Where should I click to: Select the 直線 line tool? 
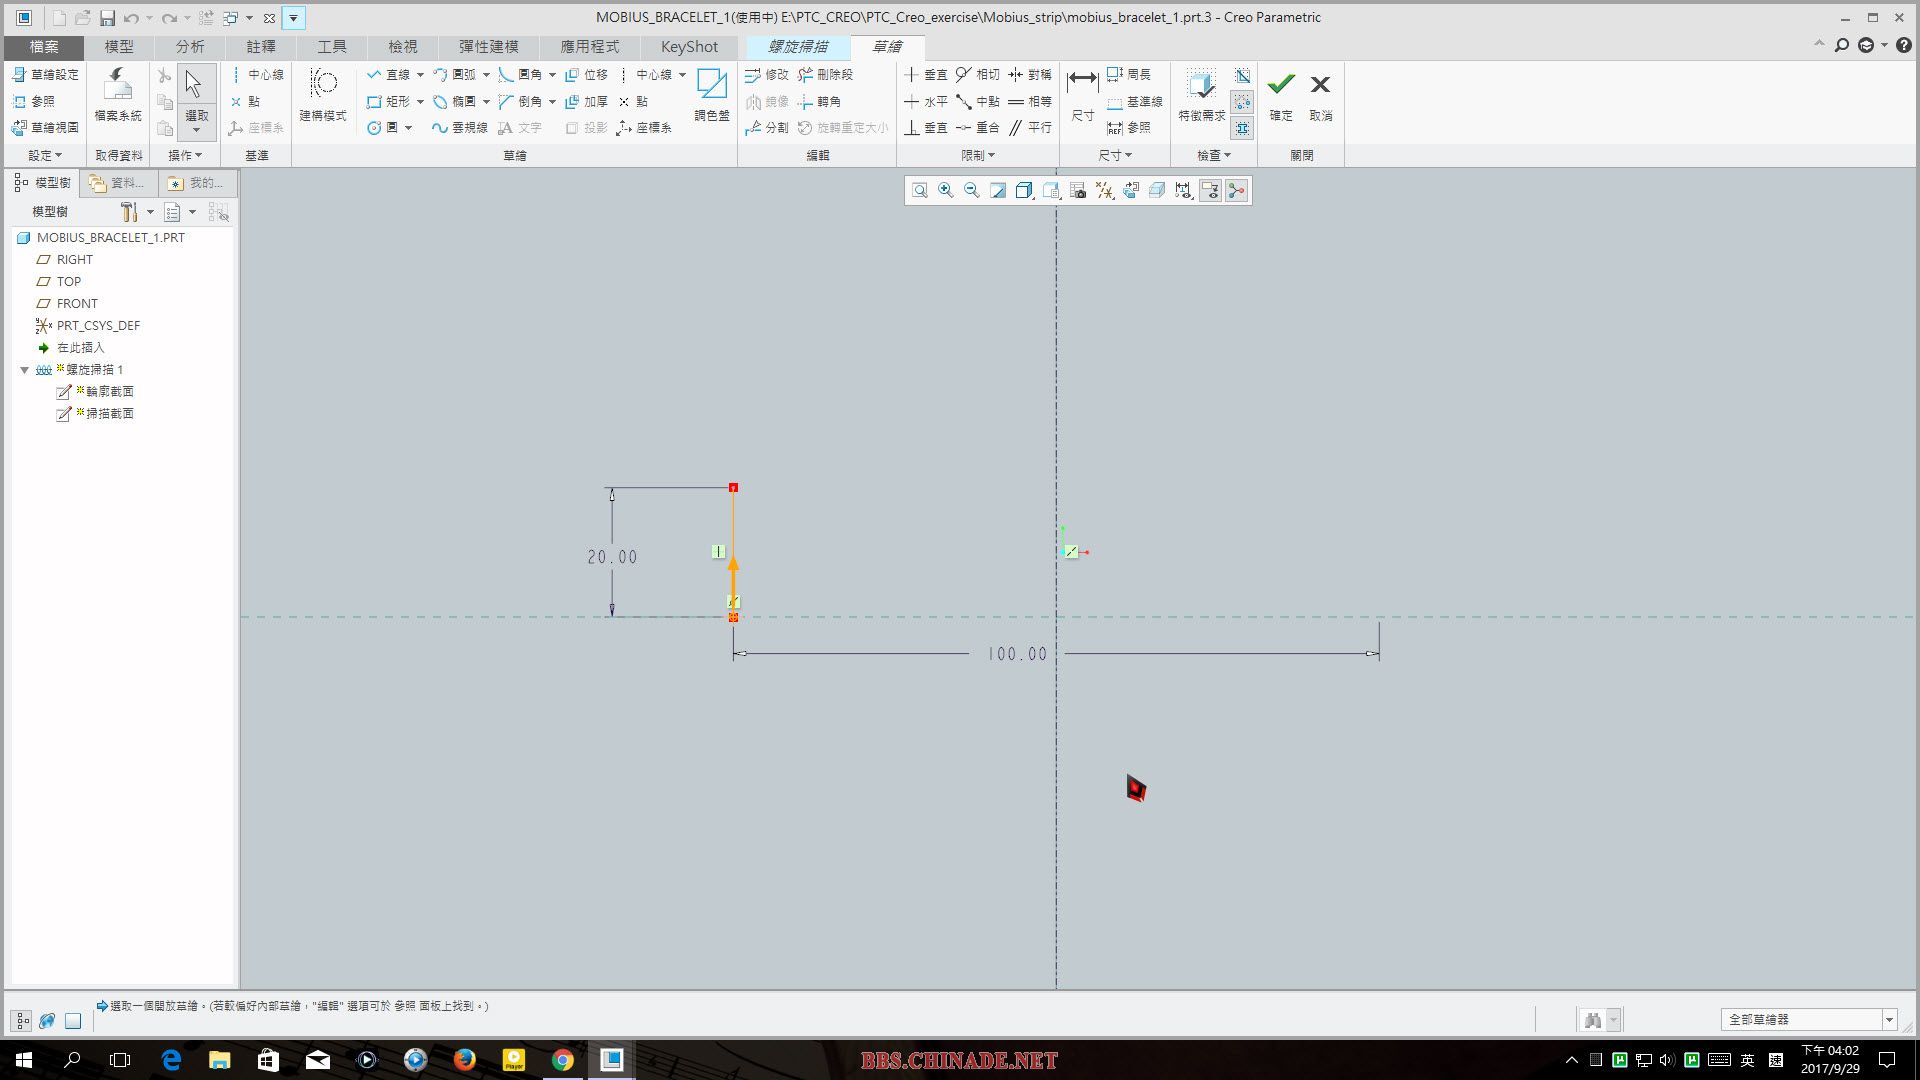tap(389, 75)
